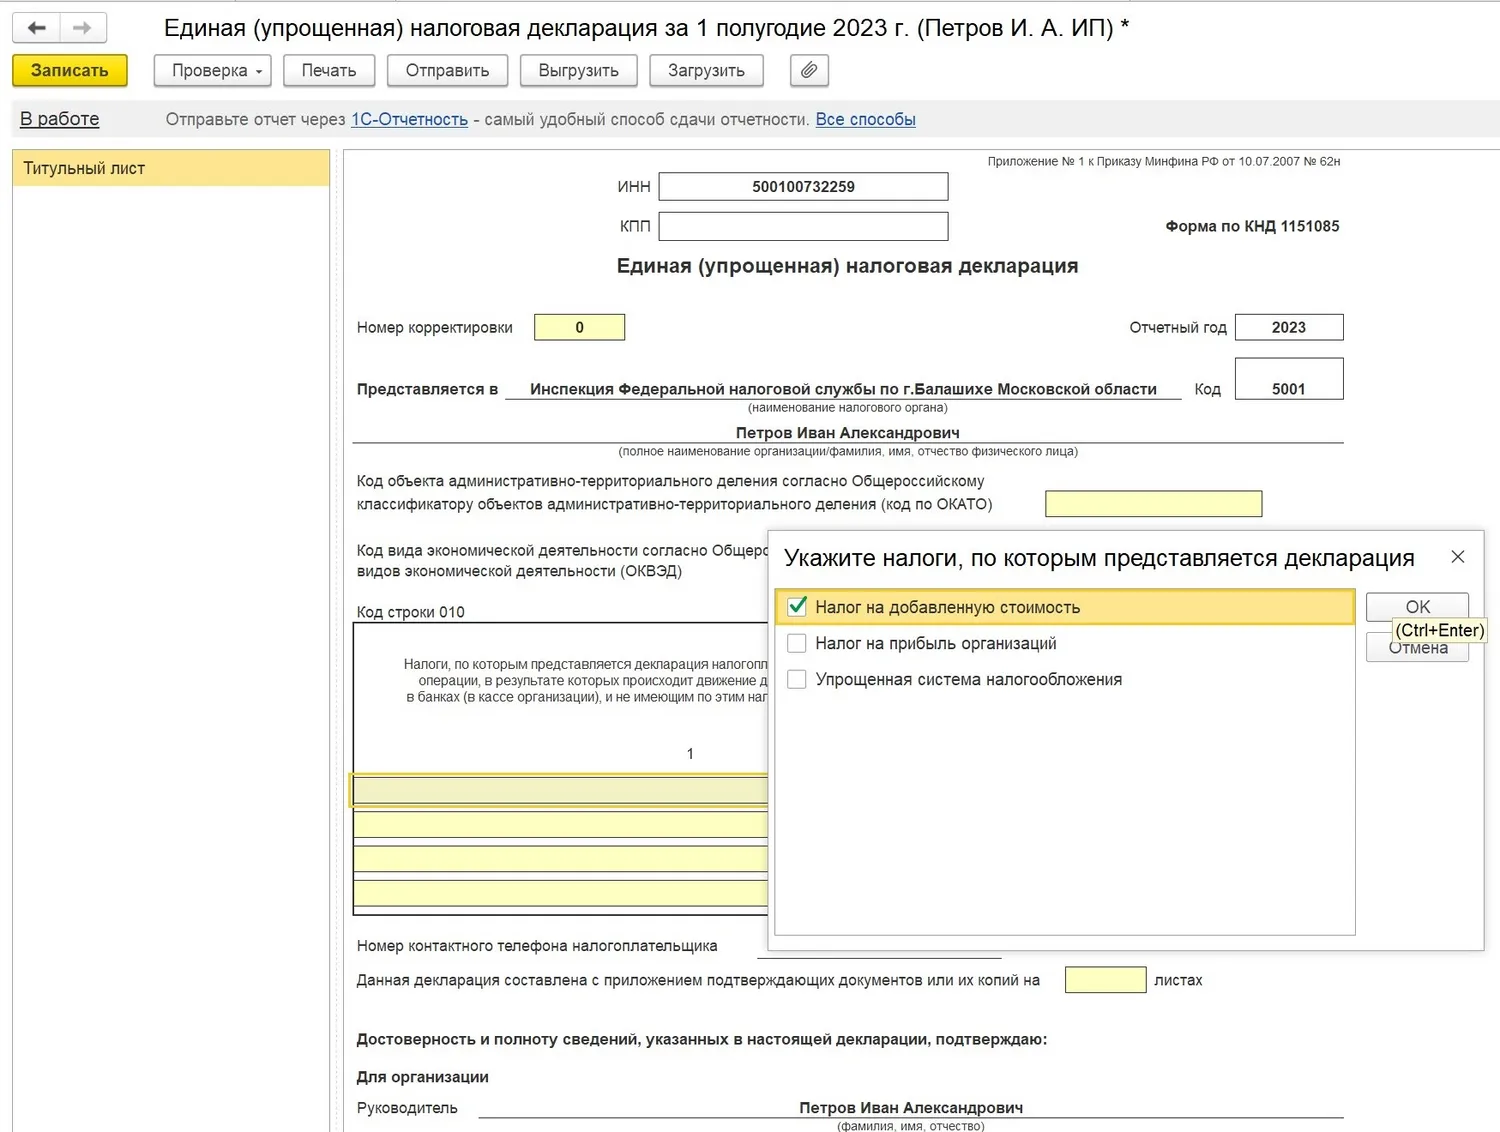Click the ОКАТО code input field
1500x1132 pixels.
click(1153, 504)
